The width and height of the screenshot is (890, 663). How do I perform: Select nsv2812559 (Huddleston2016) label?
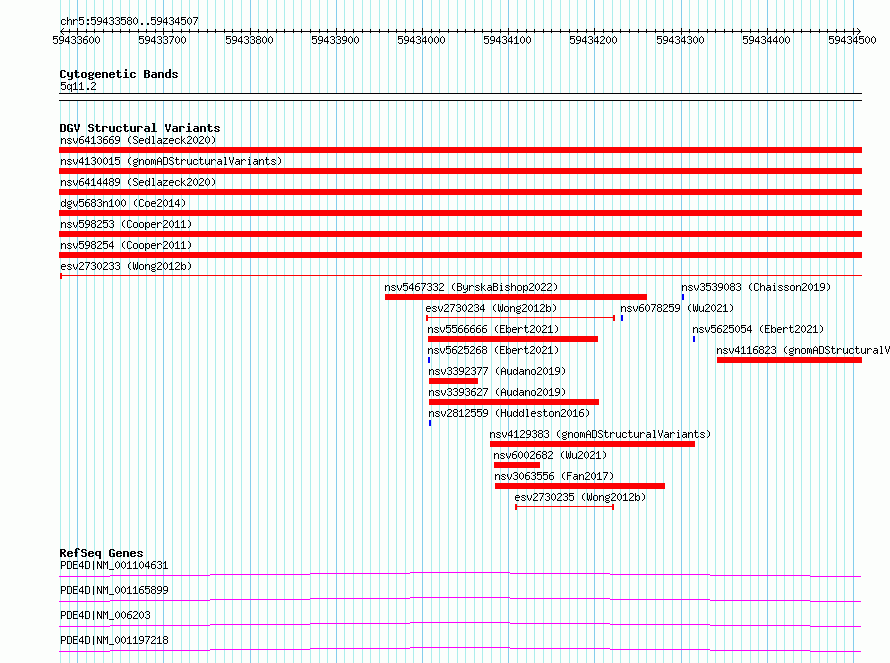[x=509, y=413]
